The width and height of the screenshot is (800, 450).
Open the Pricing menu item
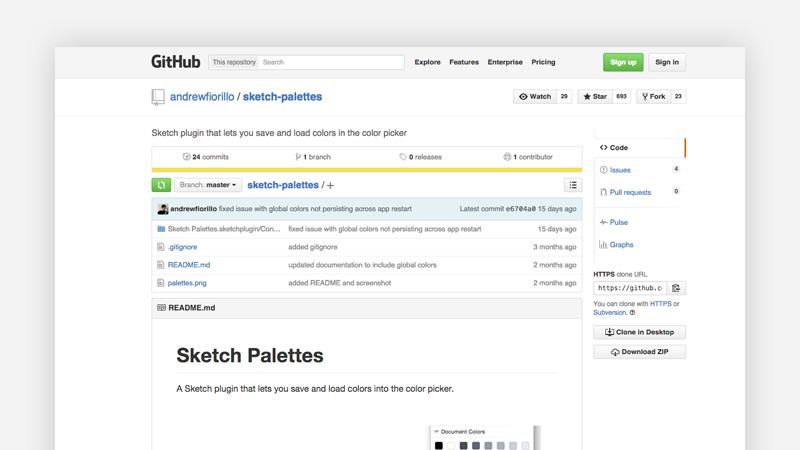(x=543, y=62)
